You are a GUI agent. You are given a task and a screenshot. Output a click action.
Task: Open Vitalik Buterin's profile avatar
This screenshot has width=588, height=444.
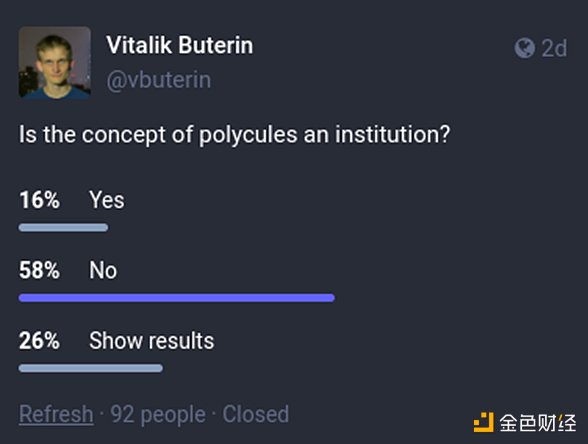(x=55, y=63)
